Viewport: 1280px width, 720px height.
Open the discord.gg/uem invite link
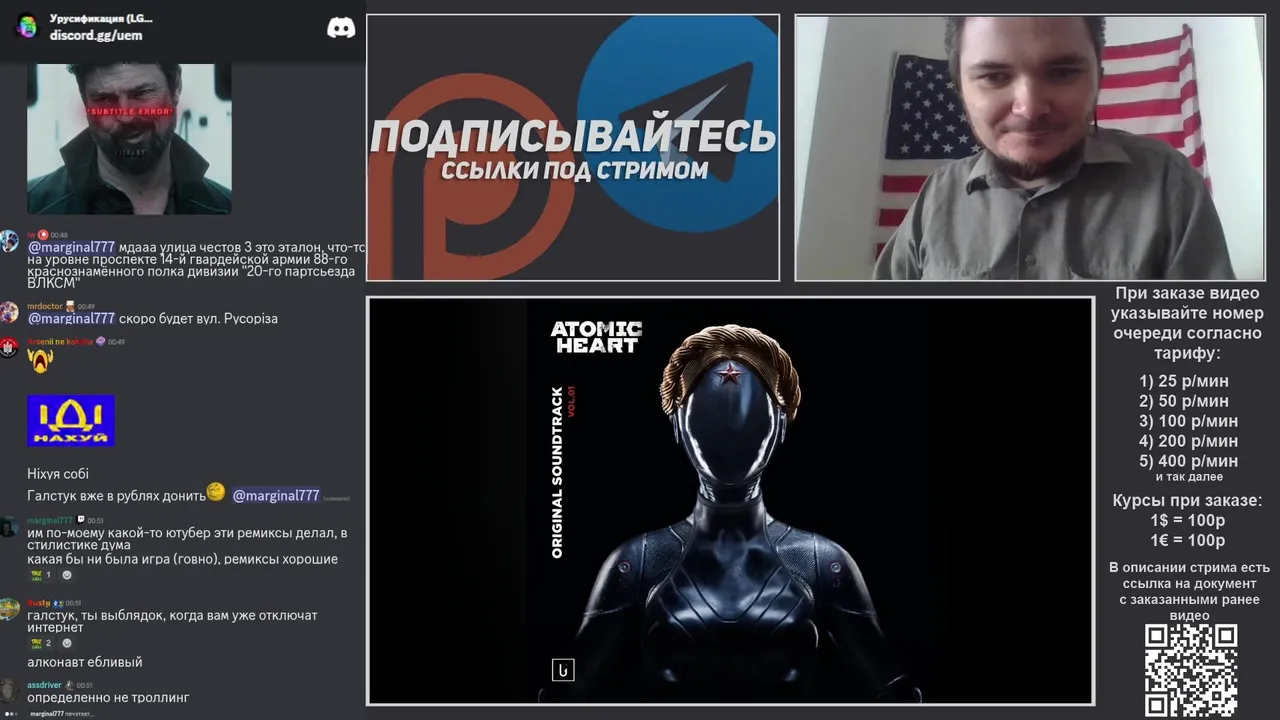coord(96,35)
